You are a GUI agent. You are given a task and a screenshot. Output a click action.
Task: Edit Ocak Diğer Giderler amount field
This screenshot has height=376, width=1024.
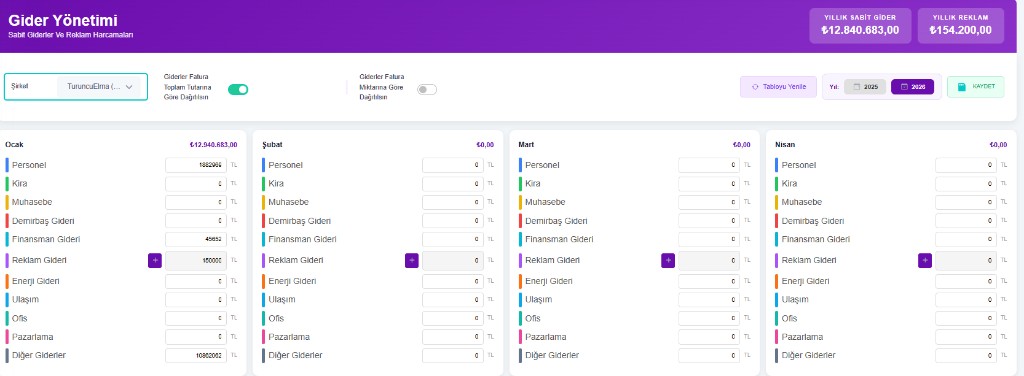[196, 356]
